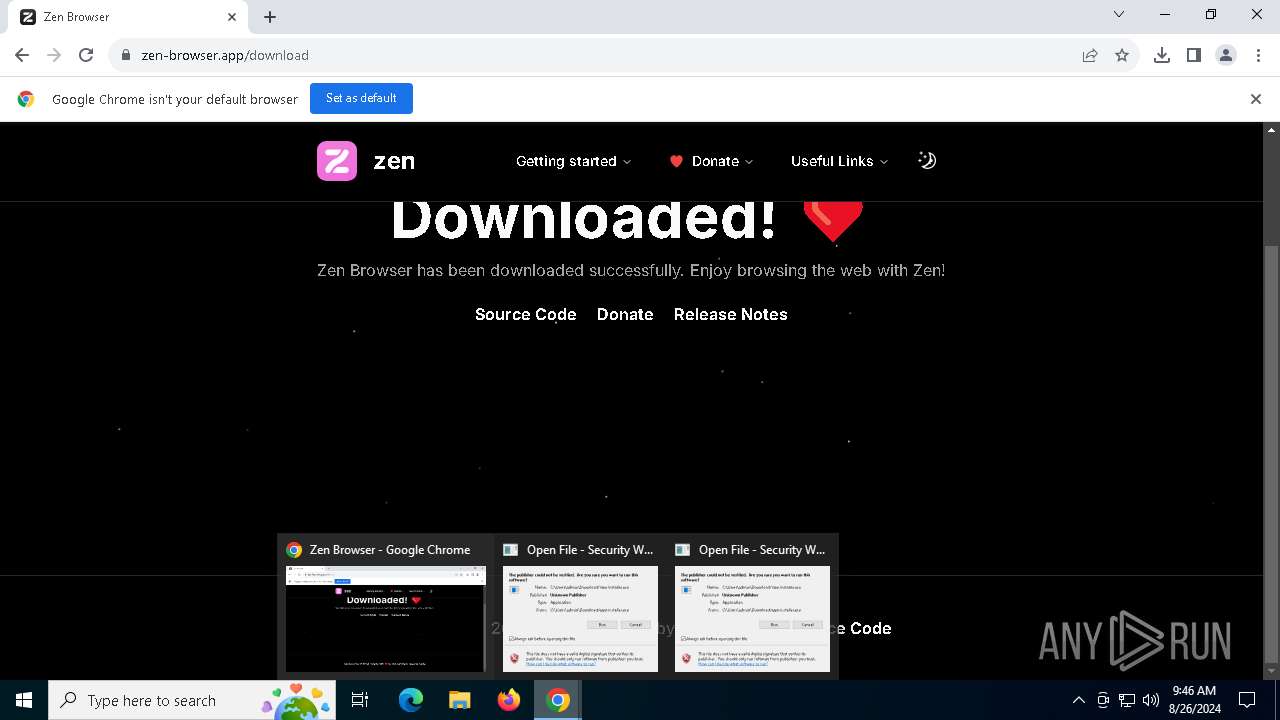Viewport: 1280px width, 720px height.
Task: Open volume control tray icon
Action: pyautogui.click(x=1150, y=700)
